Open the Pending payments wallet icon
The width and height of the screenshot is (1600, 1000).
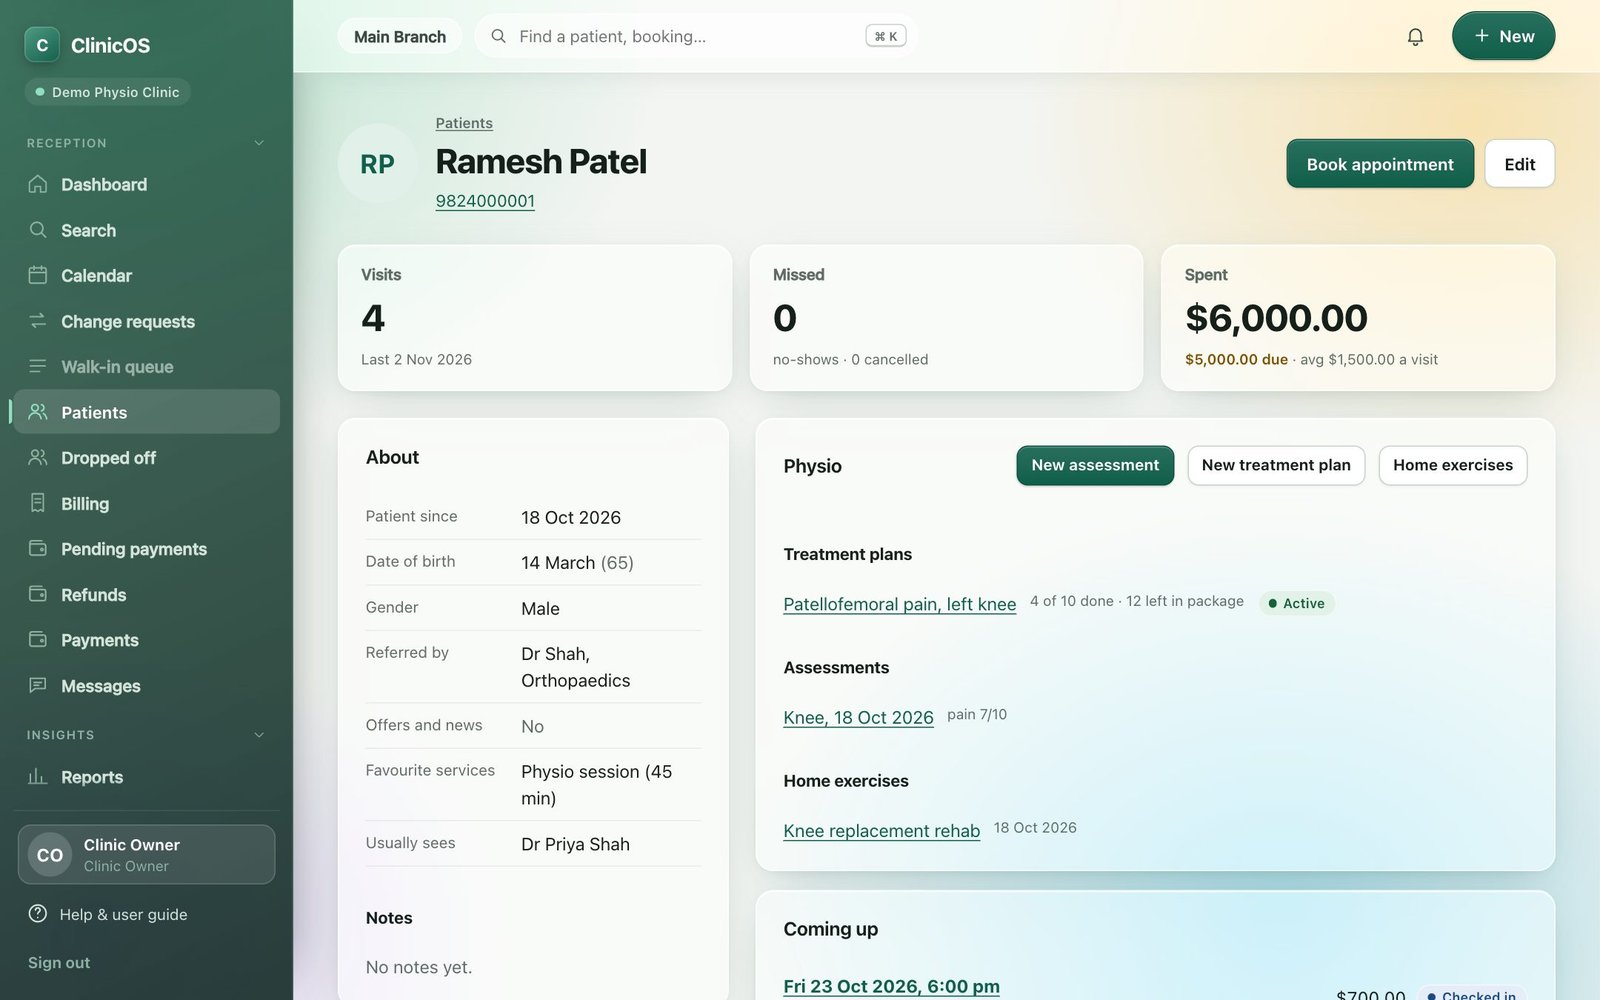coord(38,548)
